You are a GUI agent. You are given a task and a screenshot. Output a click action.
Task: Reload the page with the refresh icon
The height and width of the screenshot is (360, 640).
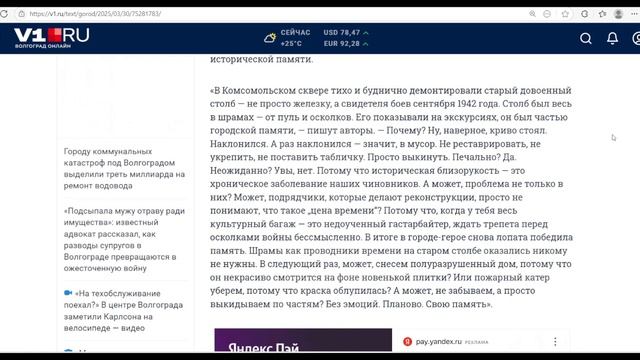click(4, 14)
